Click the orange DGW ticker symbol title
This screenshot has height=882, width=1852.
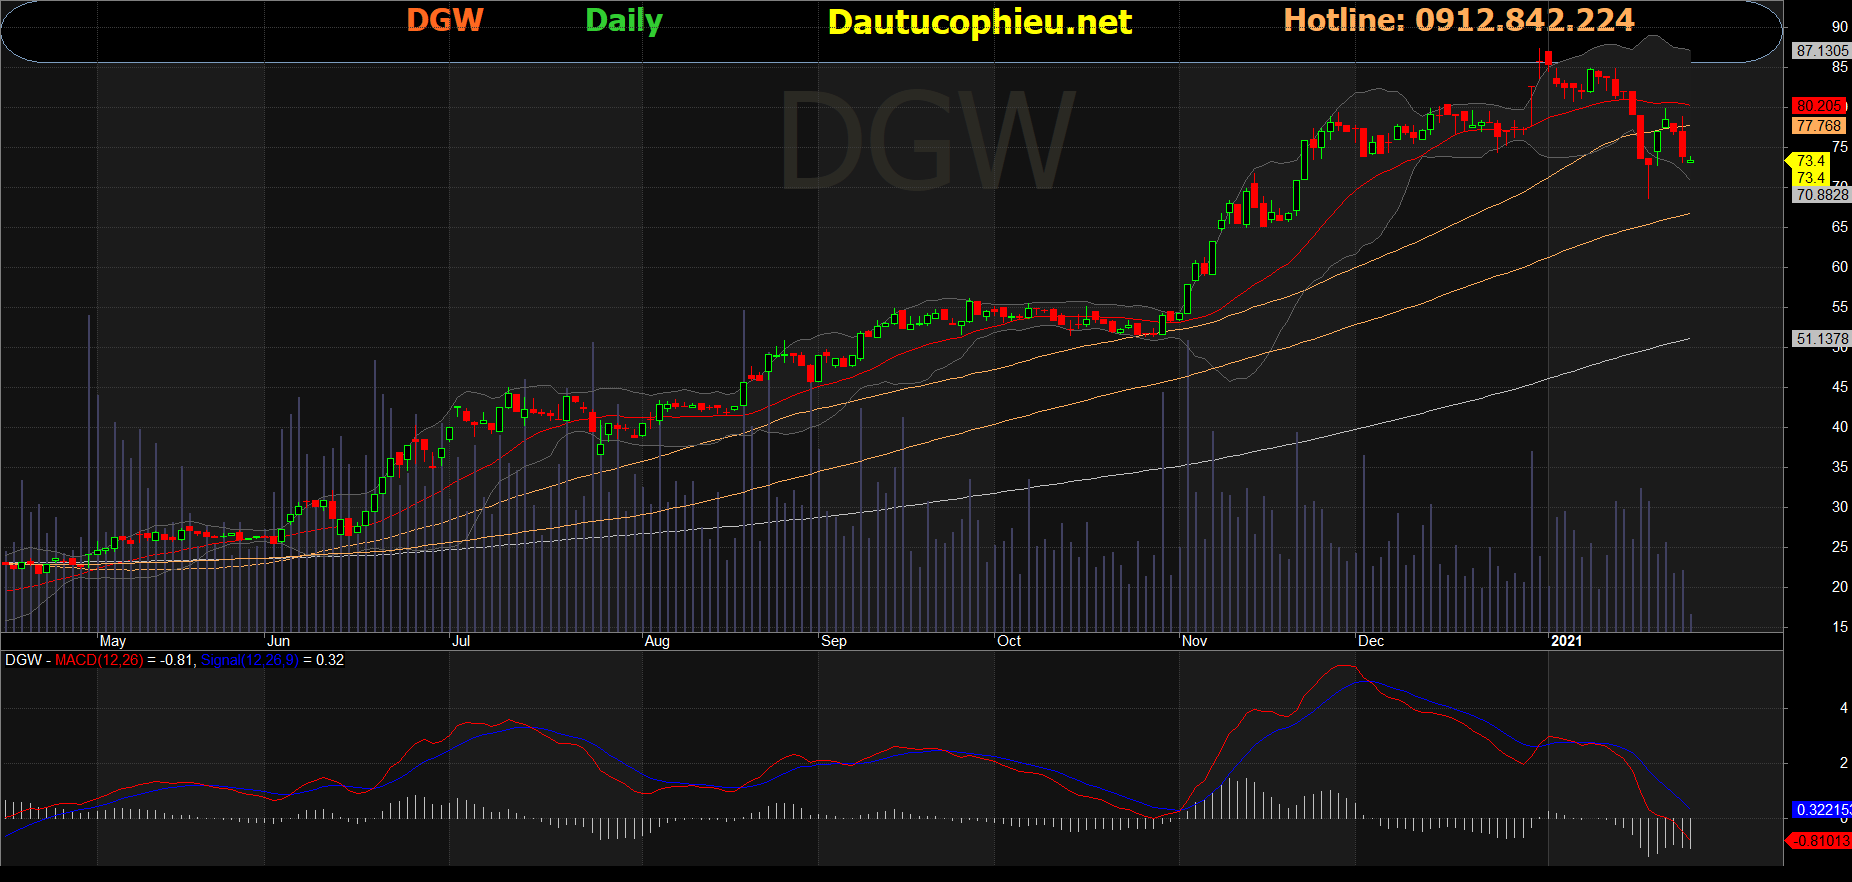click(x=444, y=20)
